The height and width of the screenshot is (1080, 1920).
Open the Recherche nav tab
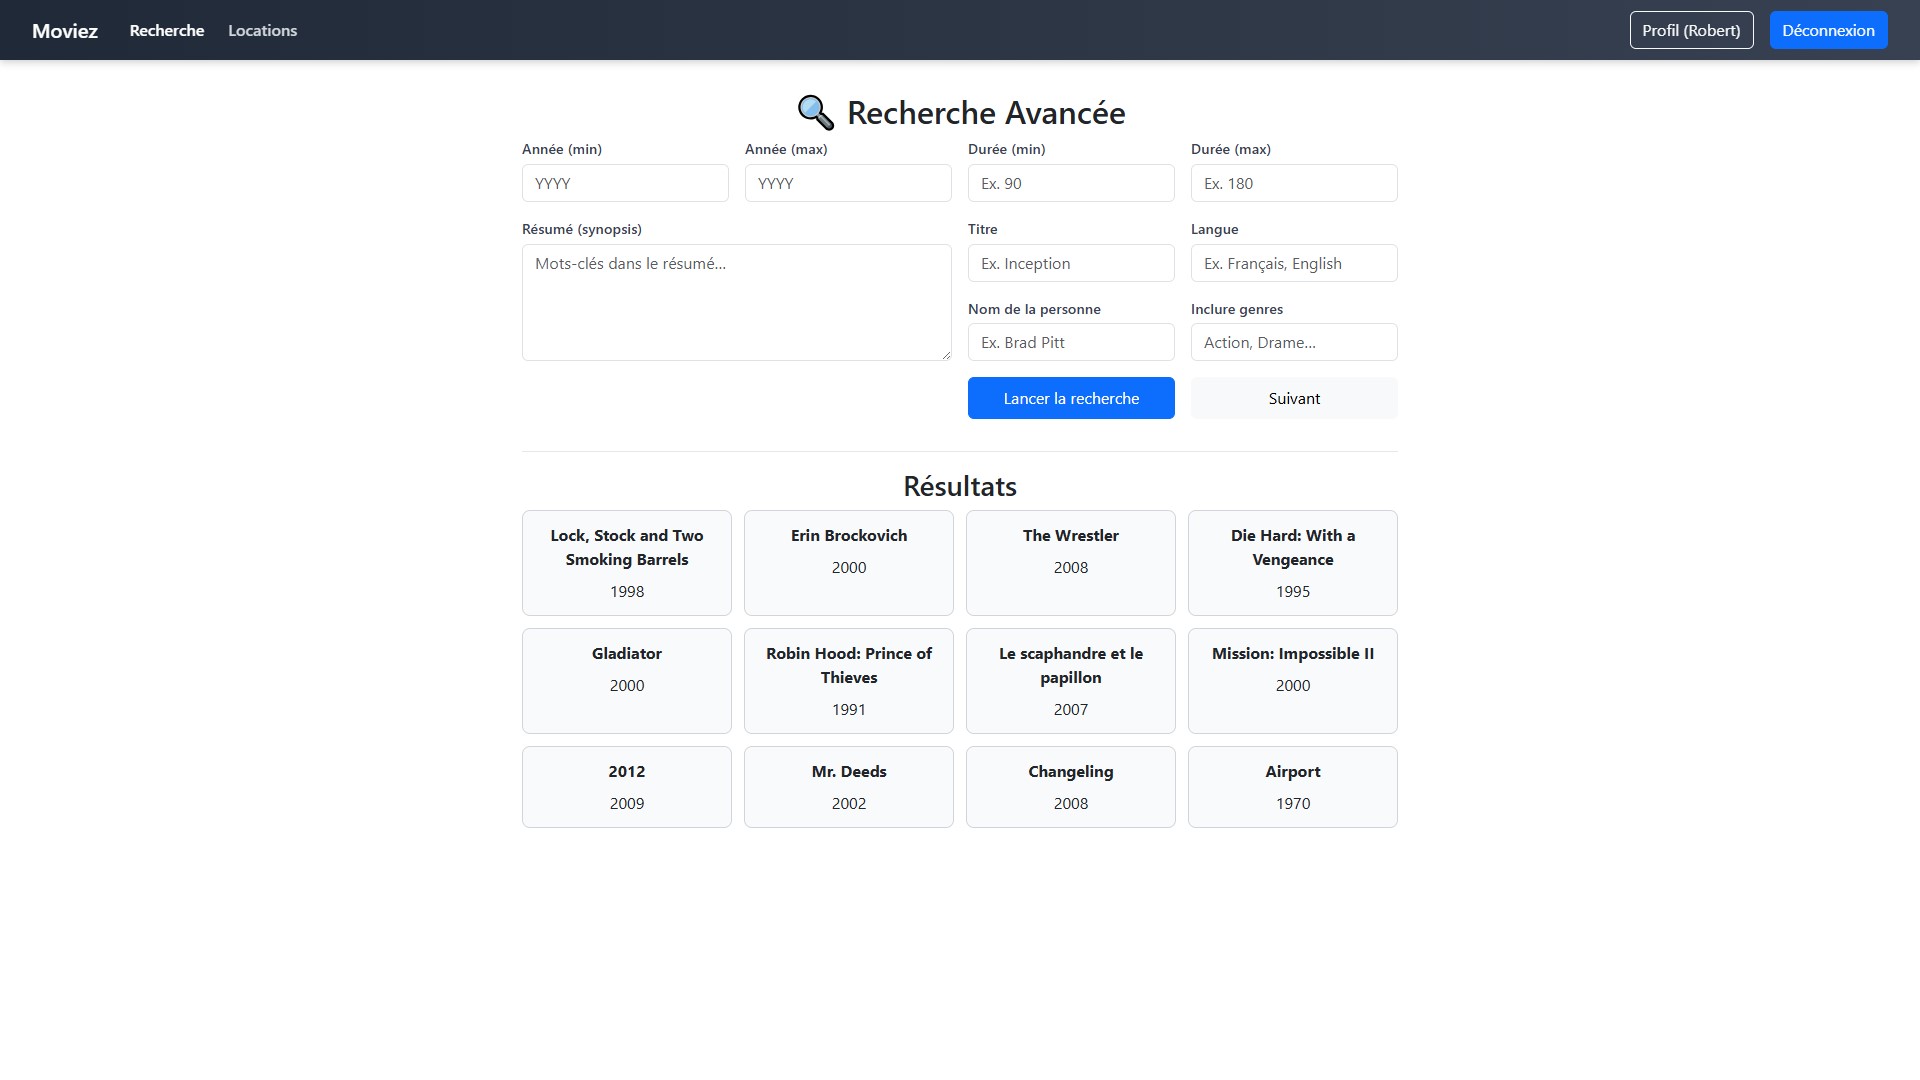click(167, 31)
